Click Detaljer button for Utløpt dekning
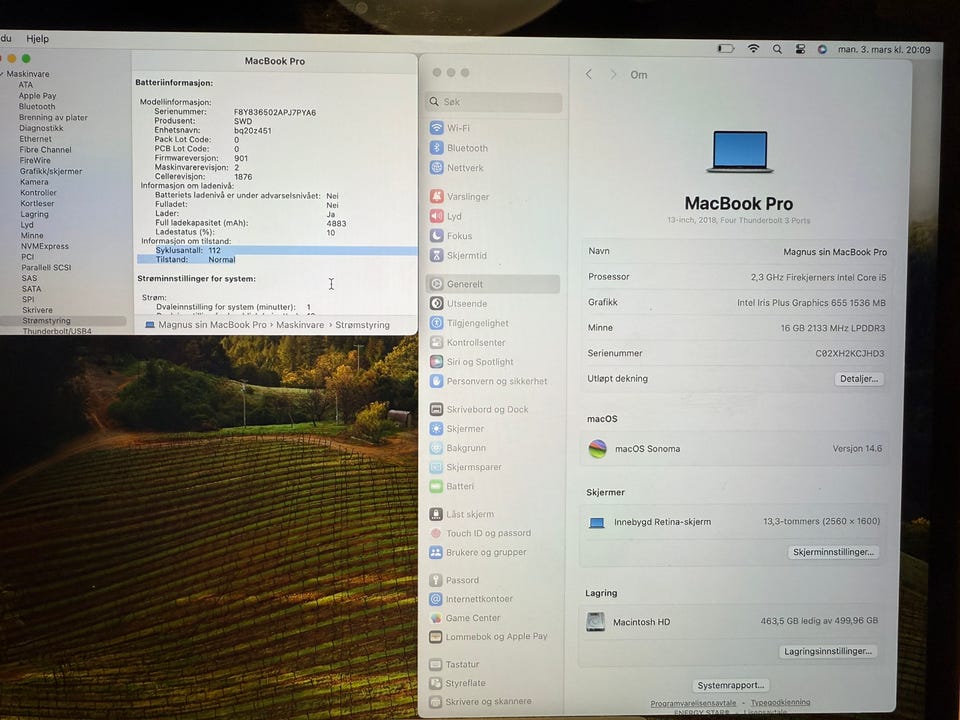The height and width of the screenshot is (720, 960). 859,379
